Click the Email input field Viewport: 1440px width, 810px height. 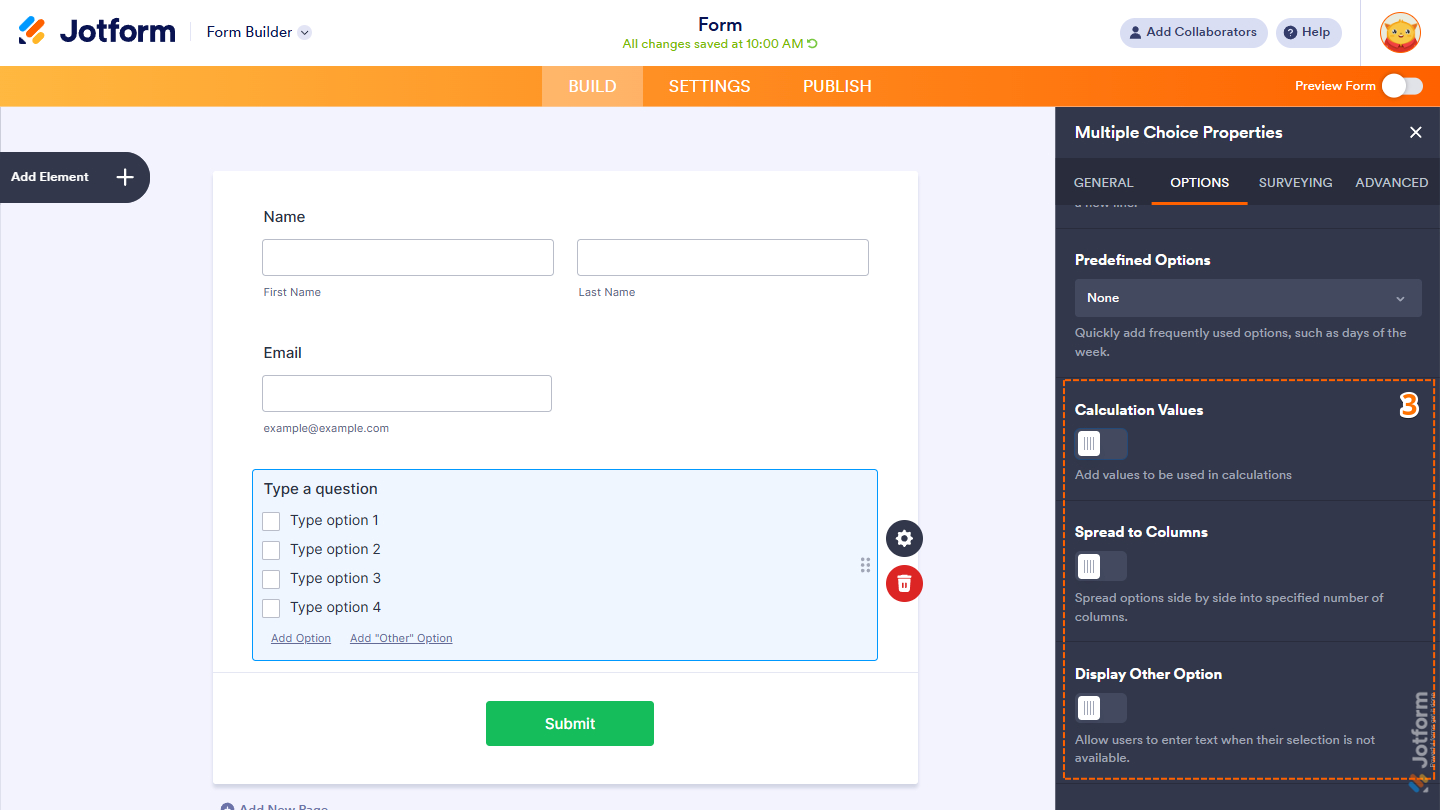[407, 393]
